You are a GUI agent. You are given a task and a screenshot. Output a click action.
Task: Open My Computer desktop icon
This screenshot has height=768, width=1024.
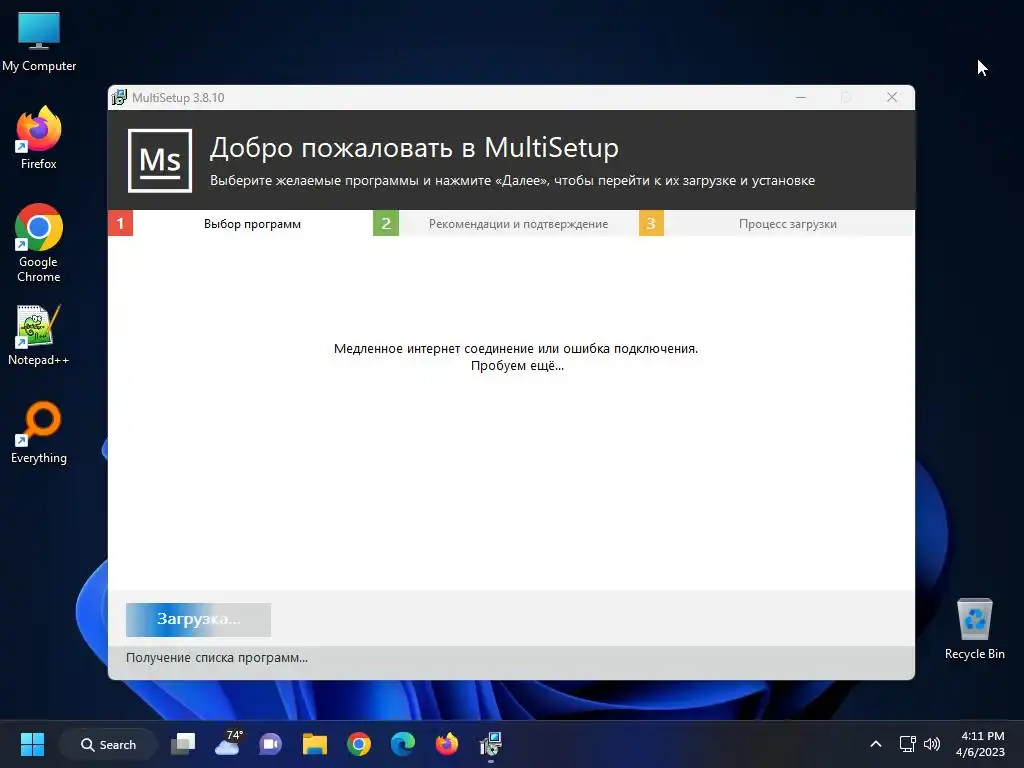point(39,41)
